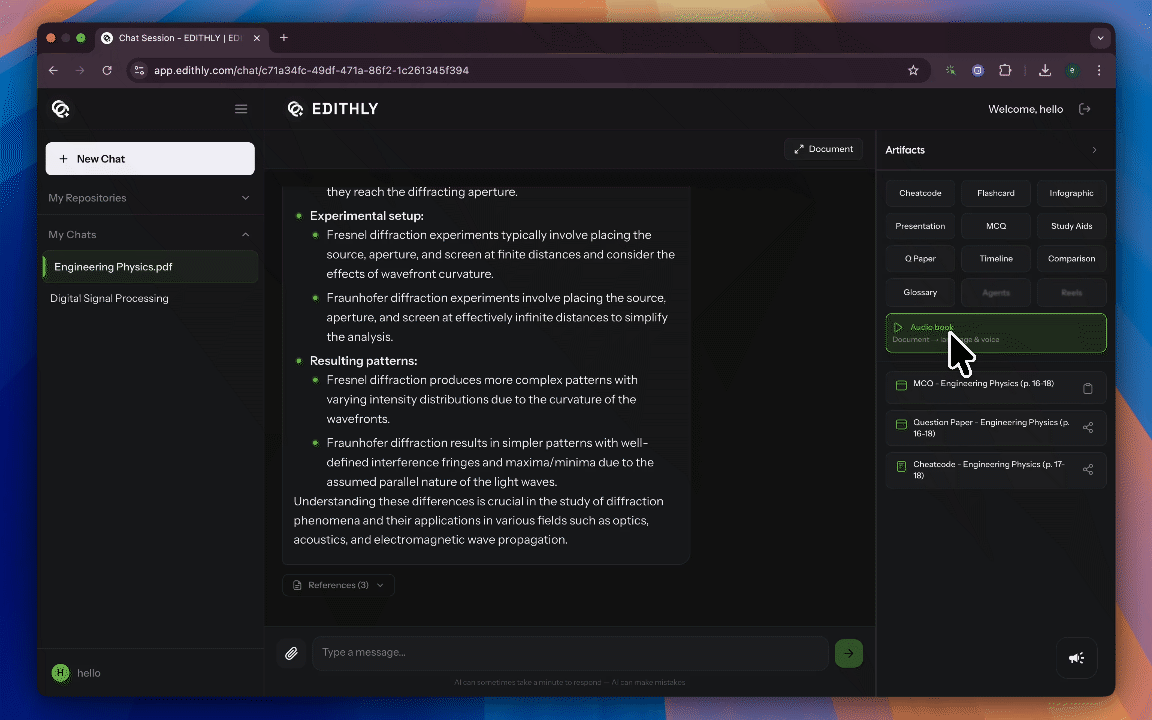Open browser extensions puzzle icon
The height and width of the screenshot is (720, 1152).
click(x=1005, y=71)
